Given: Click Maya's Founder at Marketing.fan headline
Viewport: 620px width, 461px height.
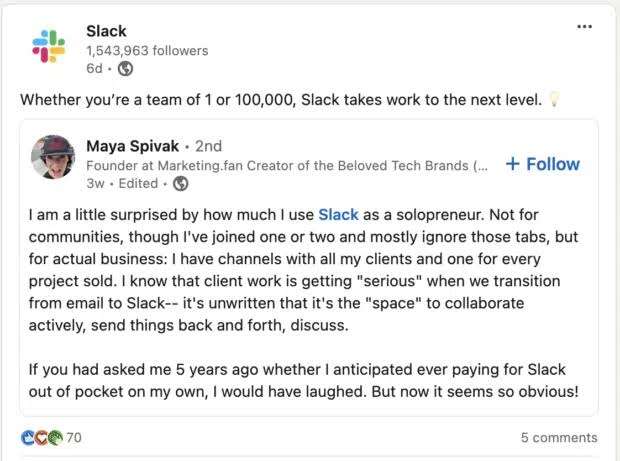Looking at the screenshot, I should pos(287,165).
